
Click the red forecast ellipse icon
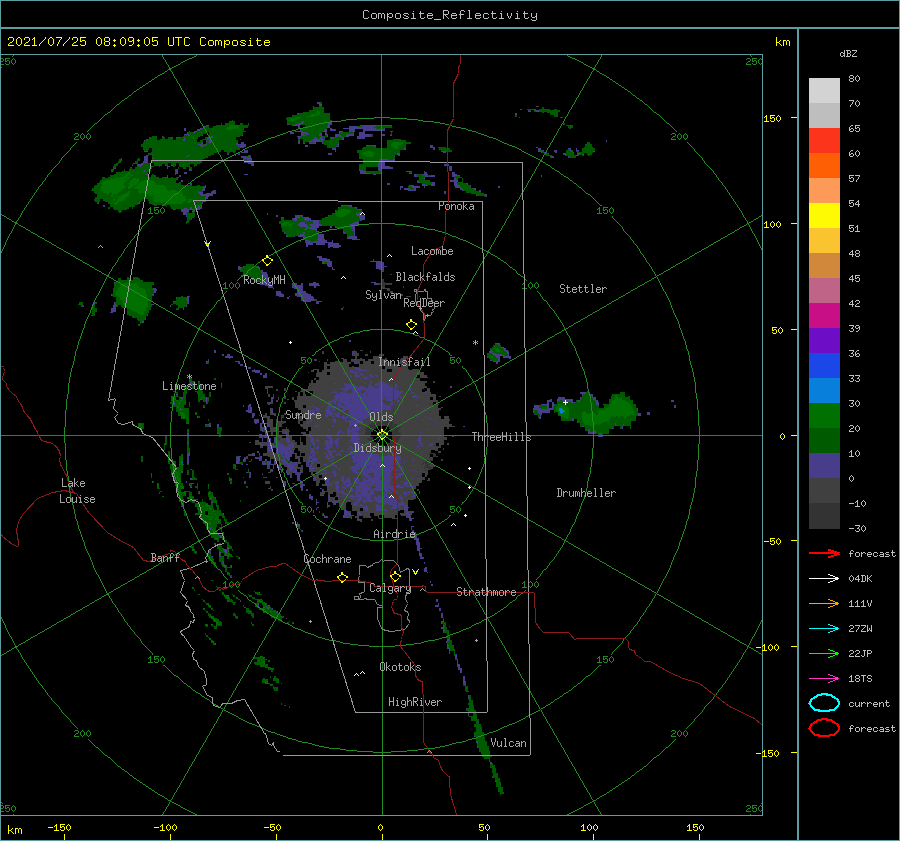coord(824,728)
